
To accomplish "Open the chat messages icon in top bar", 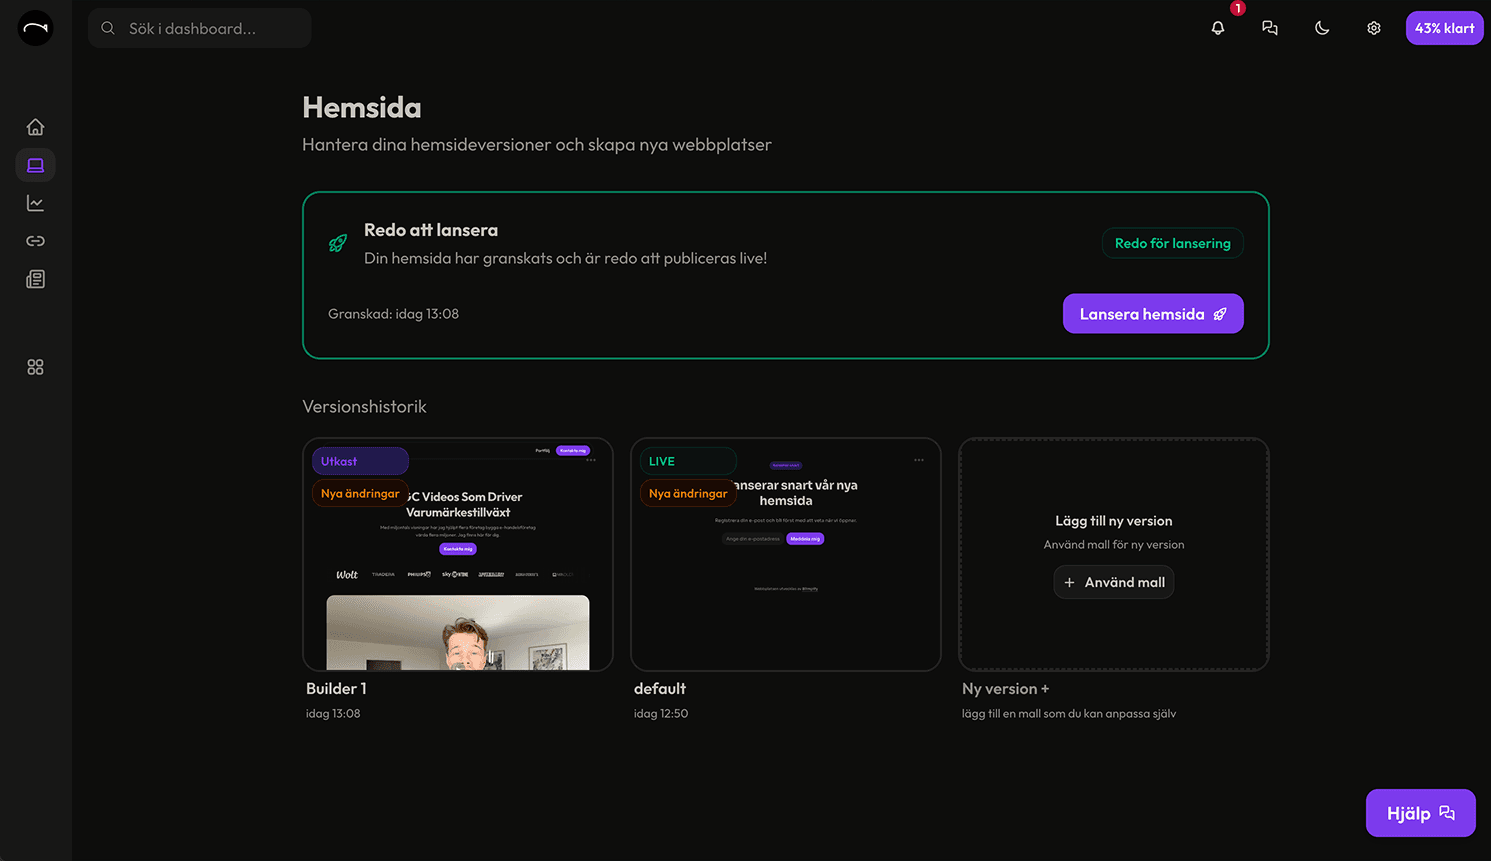I will (x=1270, y=28).
